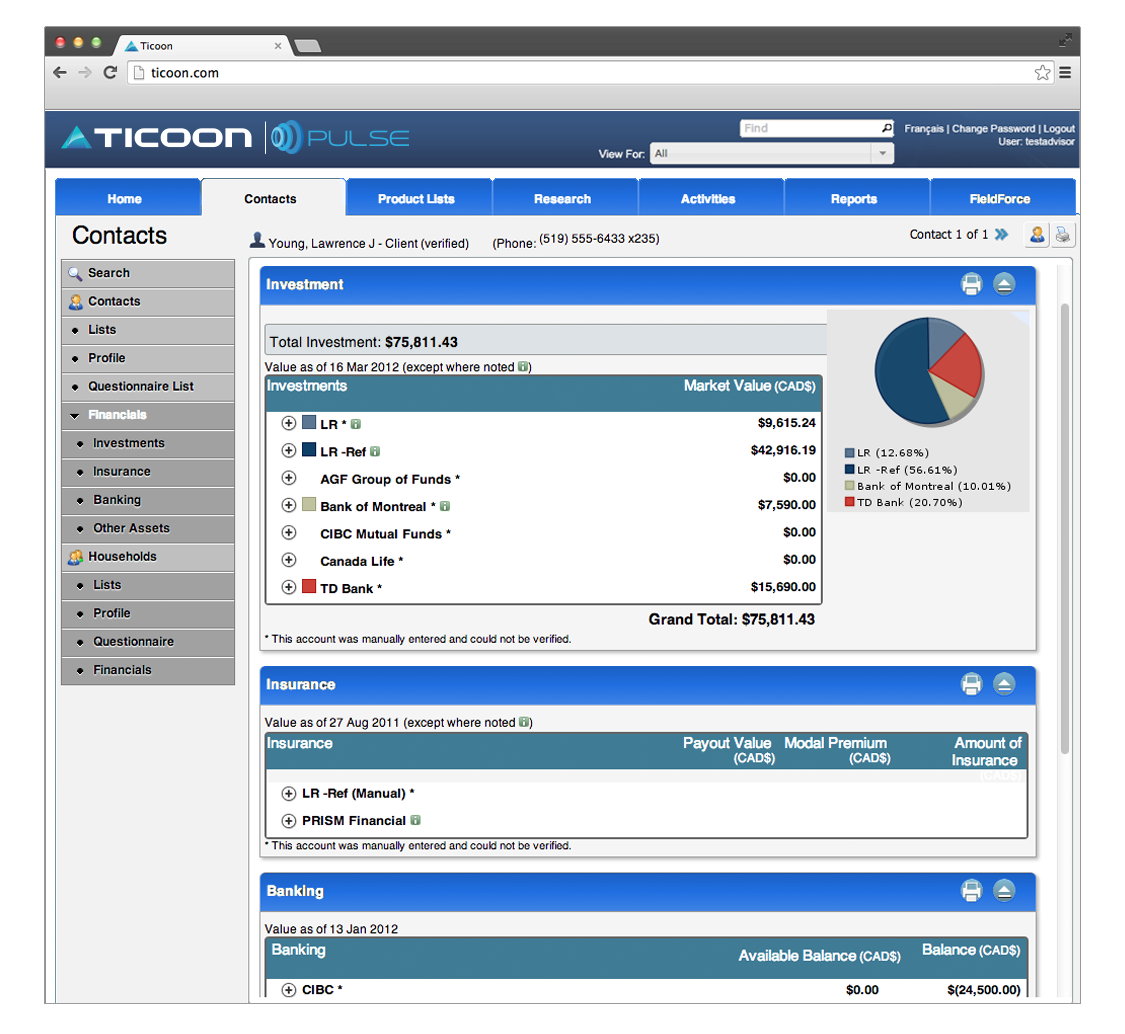Expand the LR -Ref investment row

288,451
